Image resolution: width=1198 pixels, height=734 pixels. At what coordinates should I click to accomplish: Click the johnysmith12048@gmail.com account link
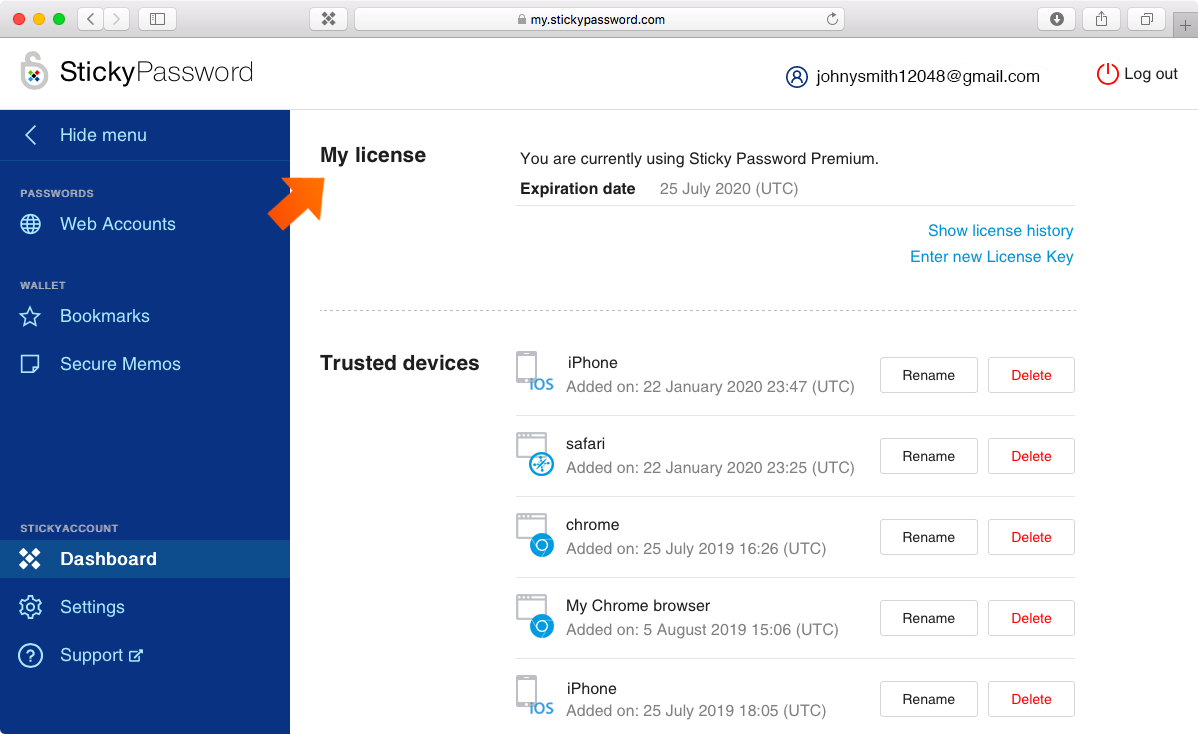point(928,76)
